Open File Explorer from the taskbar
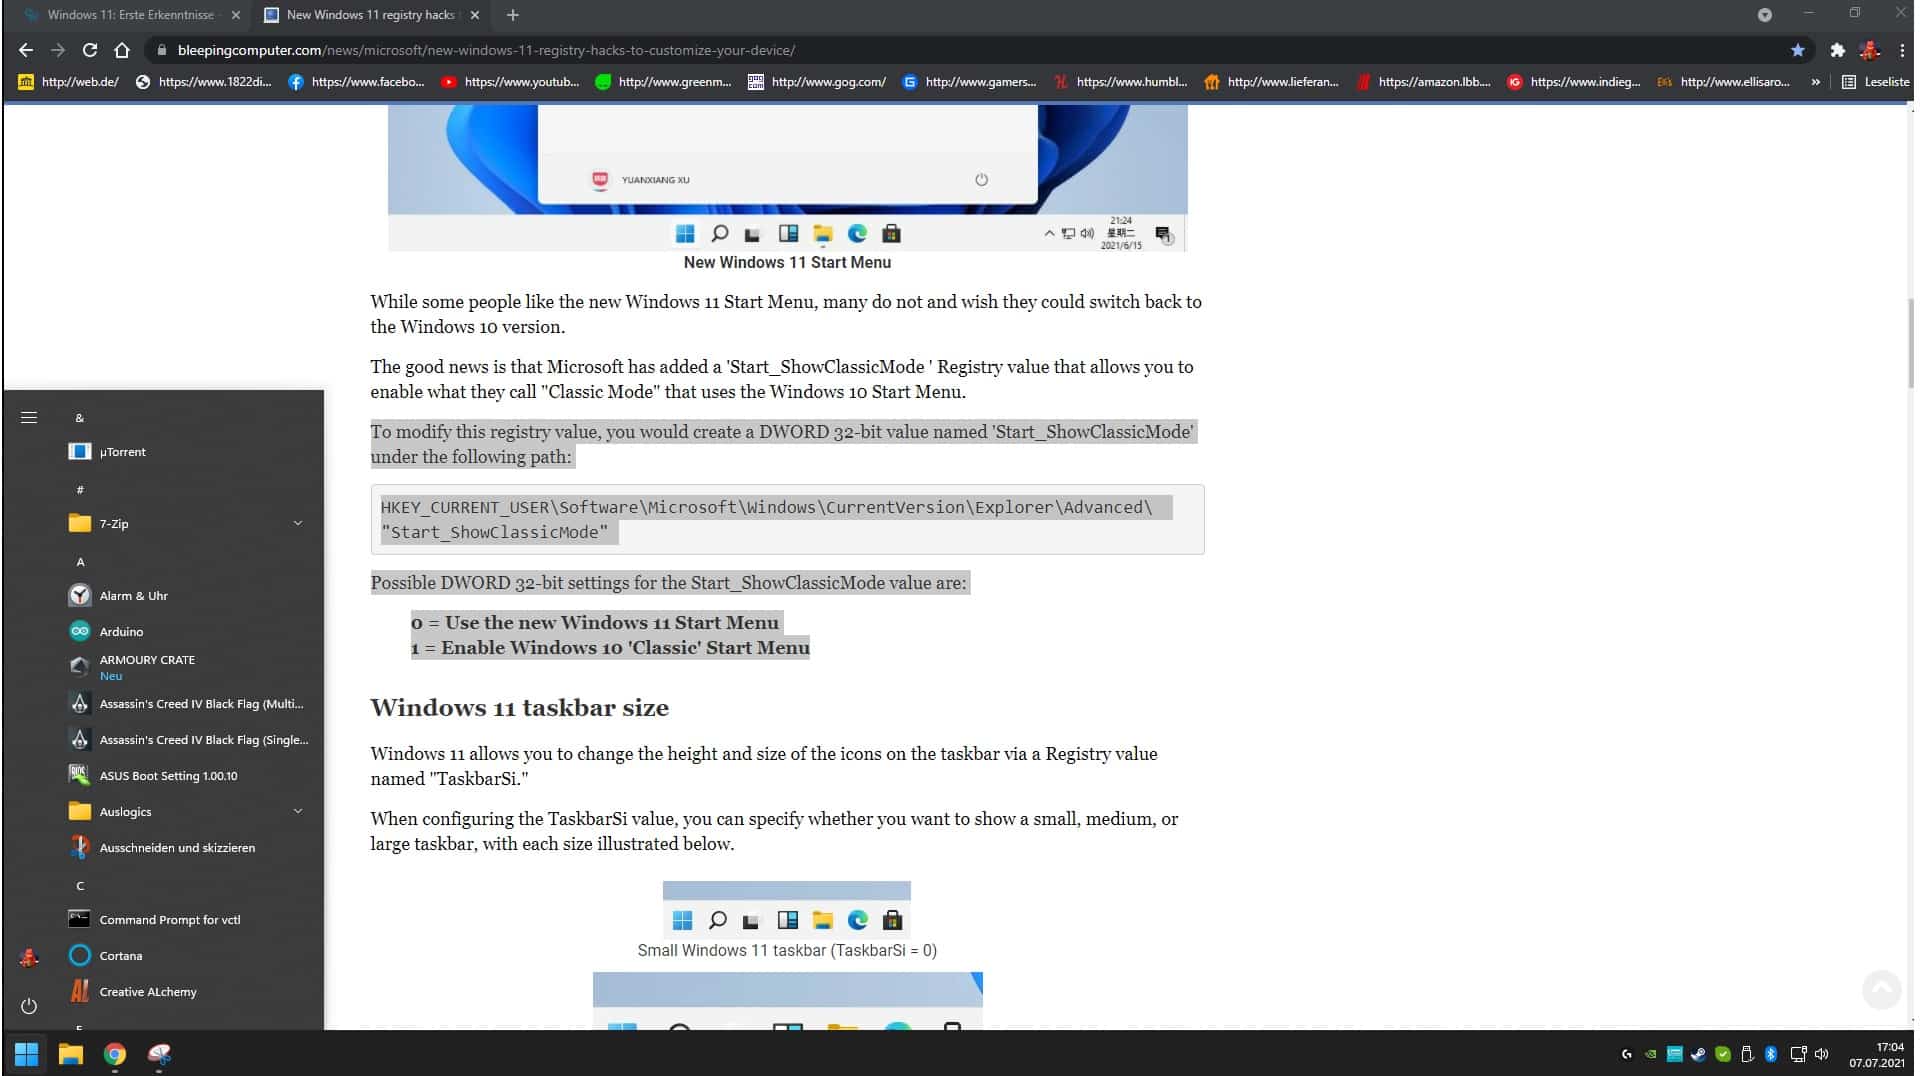 tap(70, 1053)
